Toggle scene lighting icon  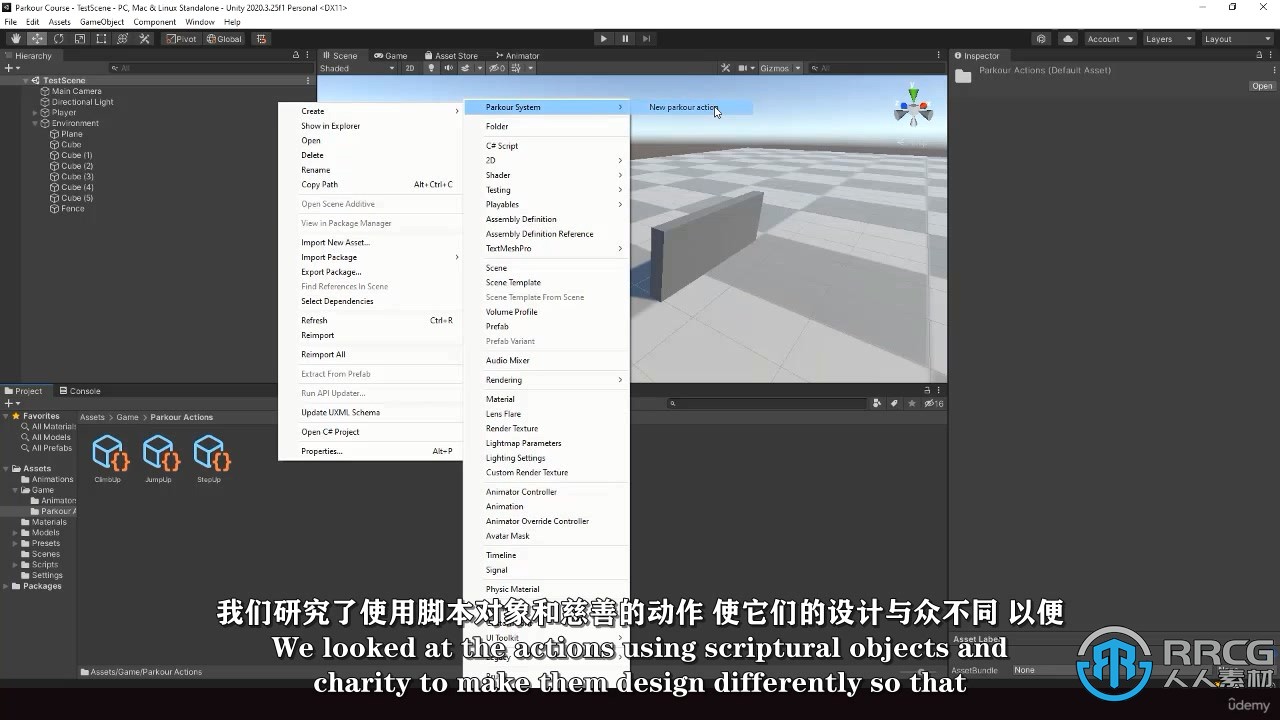(x=432, y=68)
